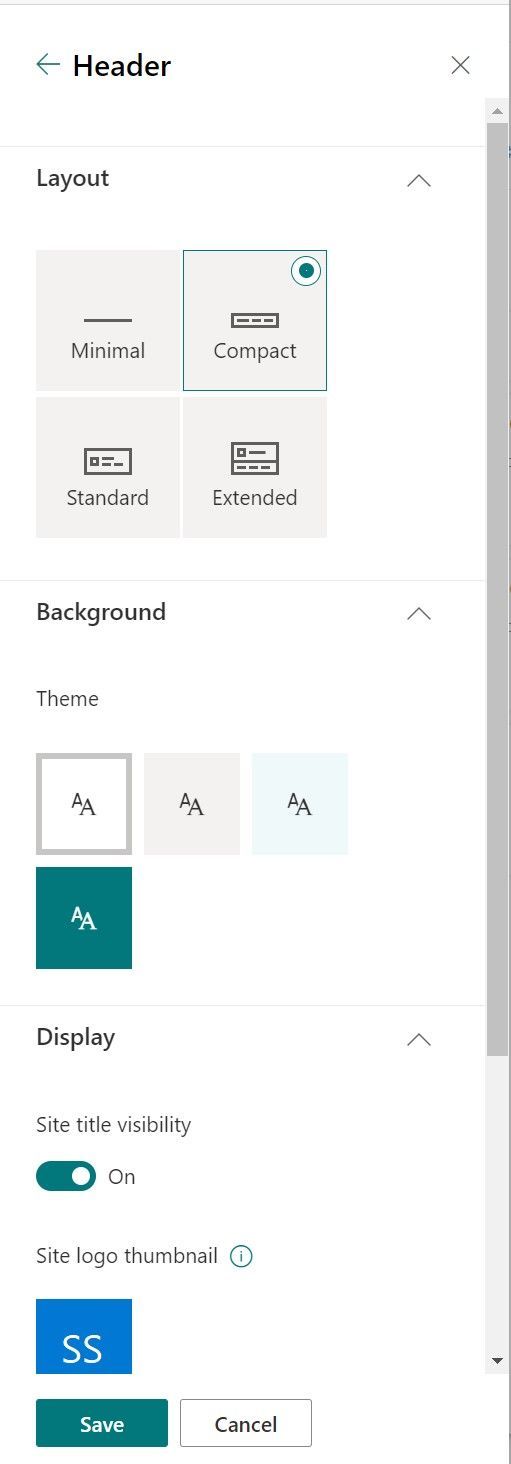
Task: Pick the light gray theme background swatch
Action: pos(192,804)
